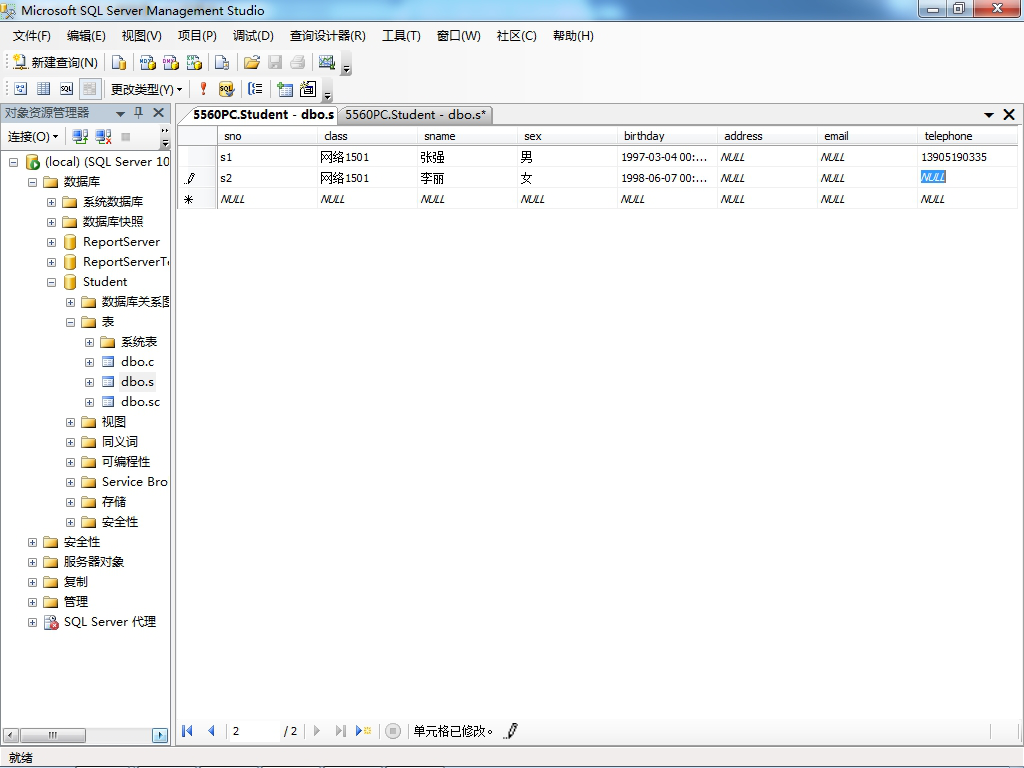Switch to the 5560PC.Student - dbo.s* tab

pyautogui.click(x=415, y=115)
